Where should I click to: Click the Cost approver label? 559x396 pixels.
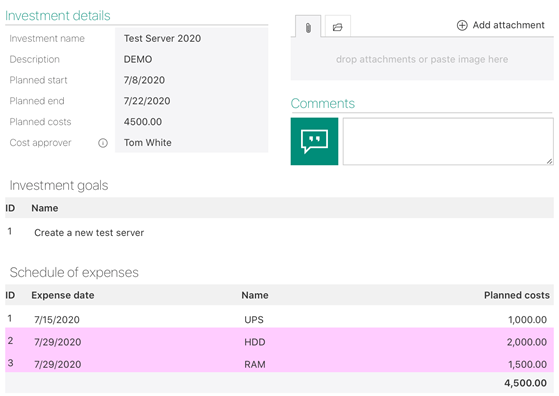pyautogui.click(x=40, y=143)
